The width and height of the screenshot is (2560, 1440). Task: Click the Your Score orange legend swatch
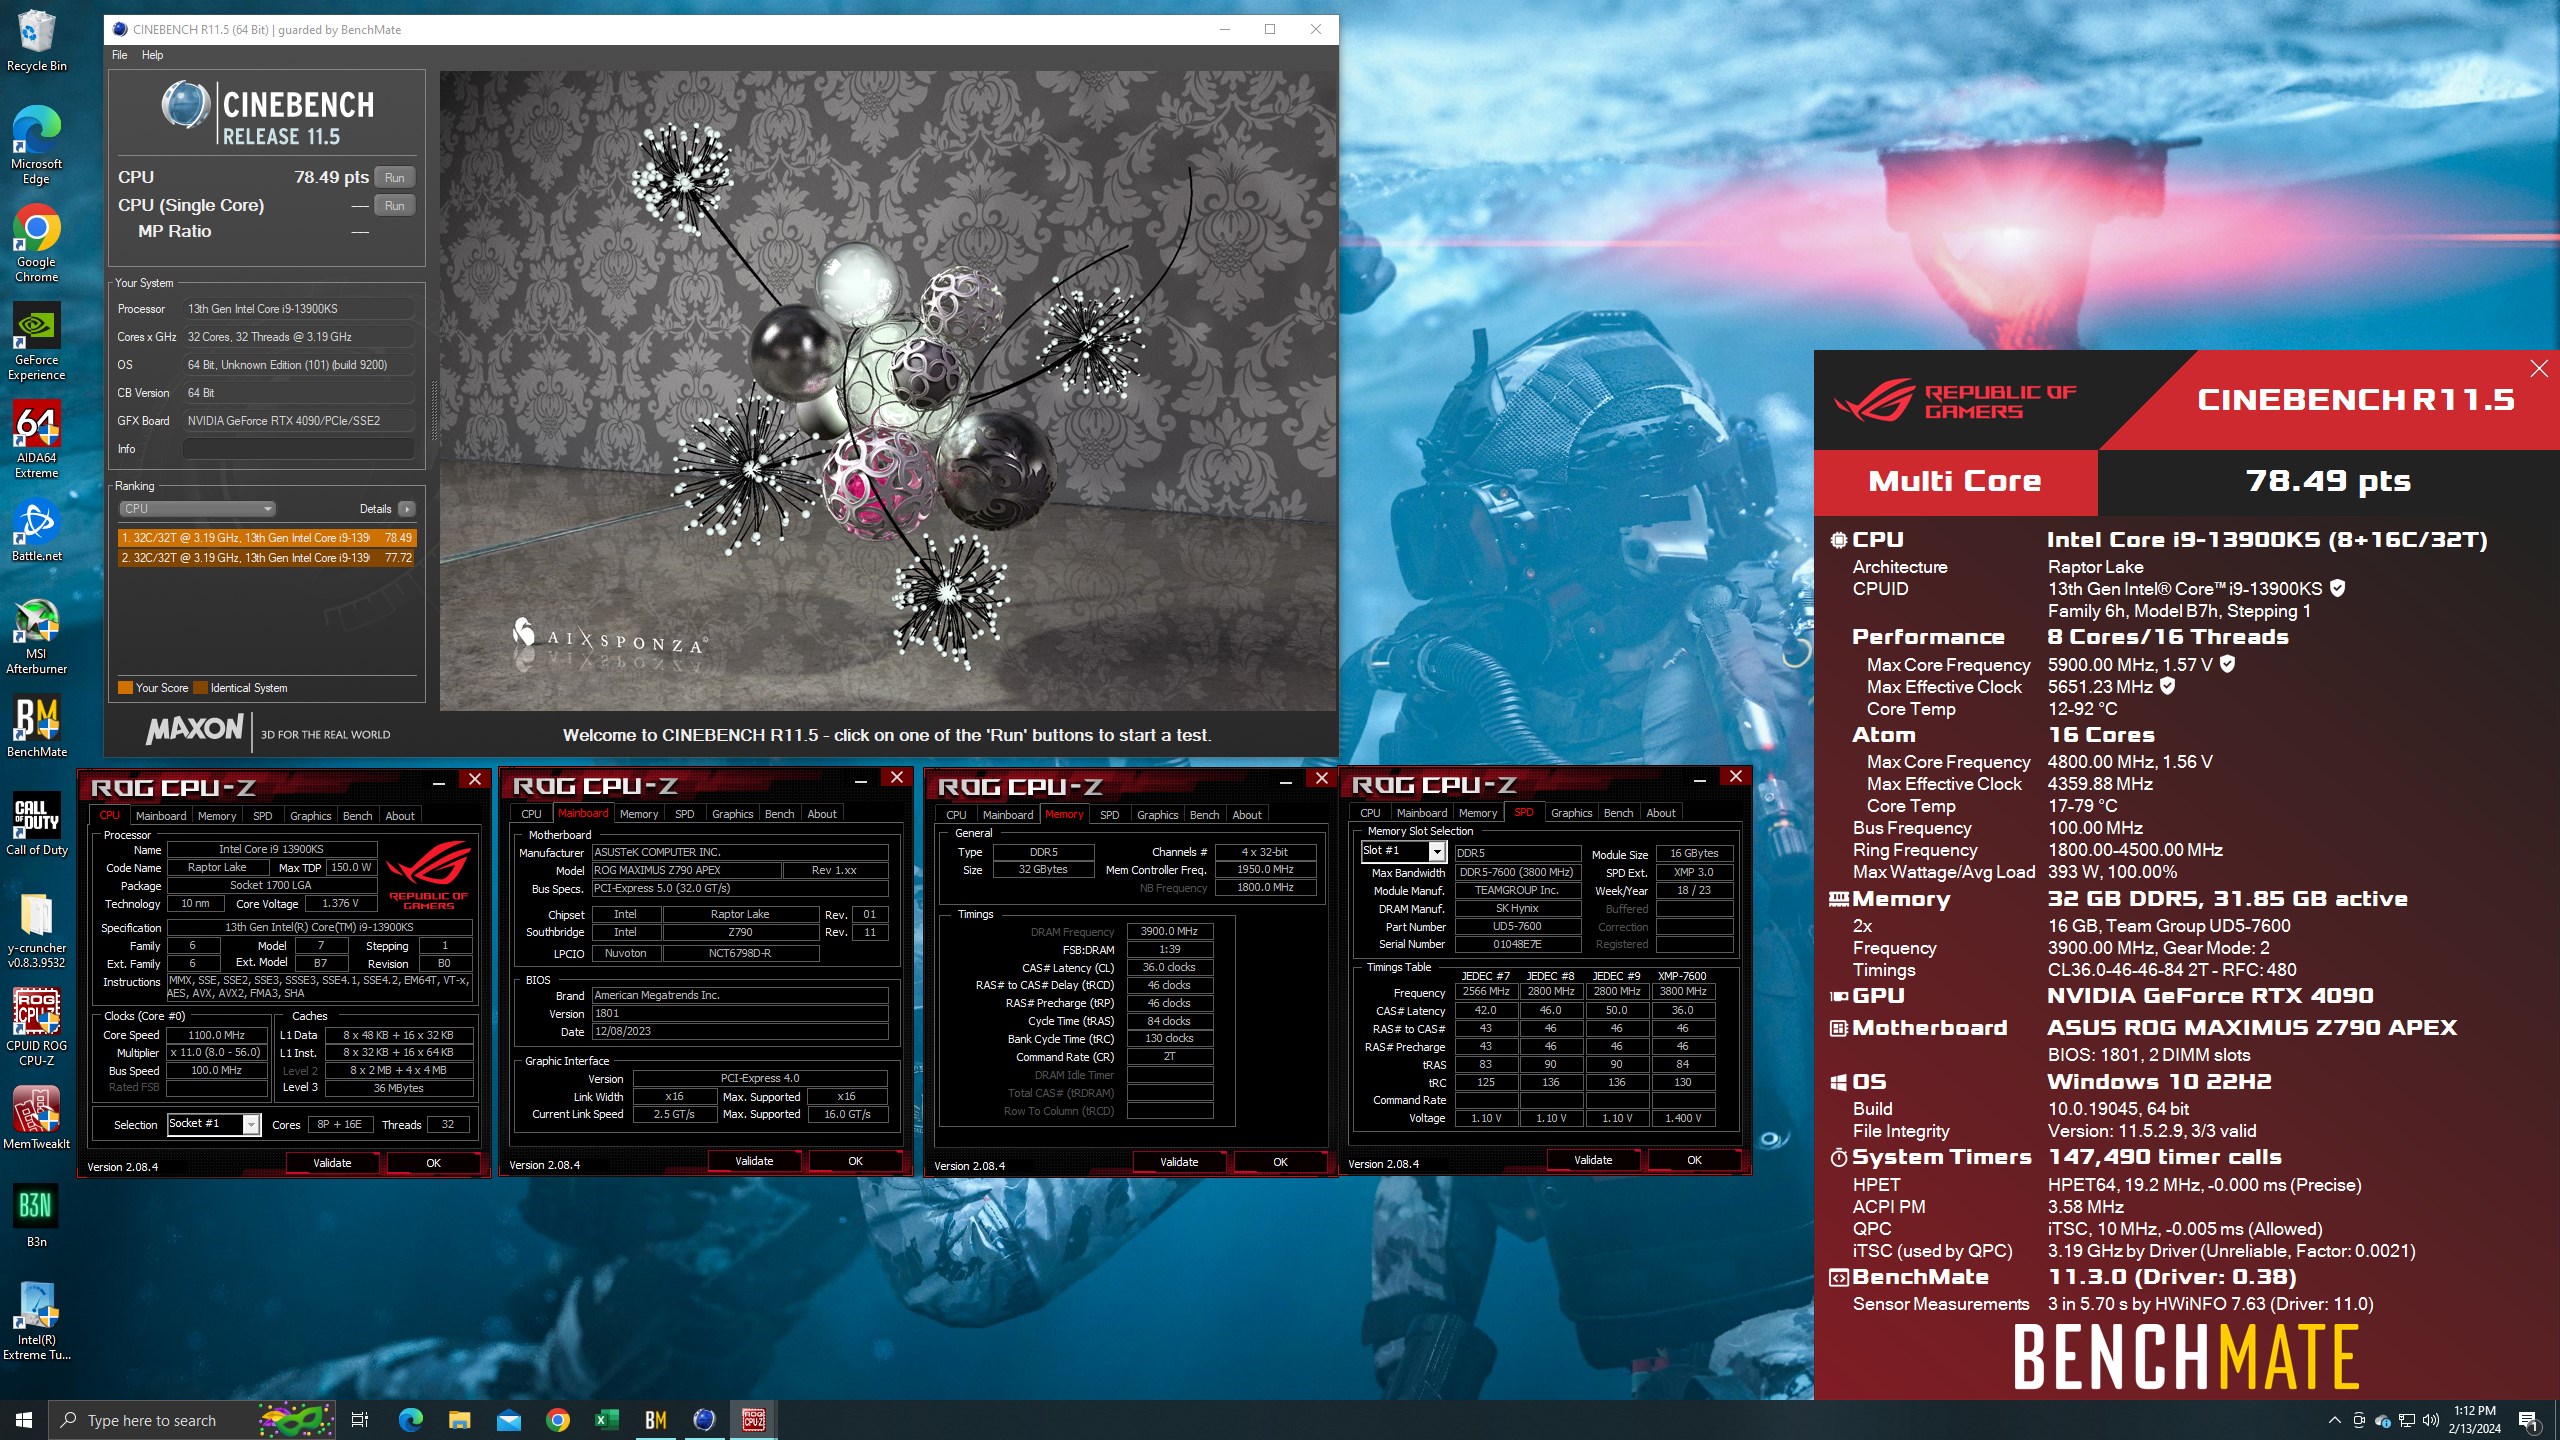click(125, 688)
